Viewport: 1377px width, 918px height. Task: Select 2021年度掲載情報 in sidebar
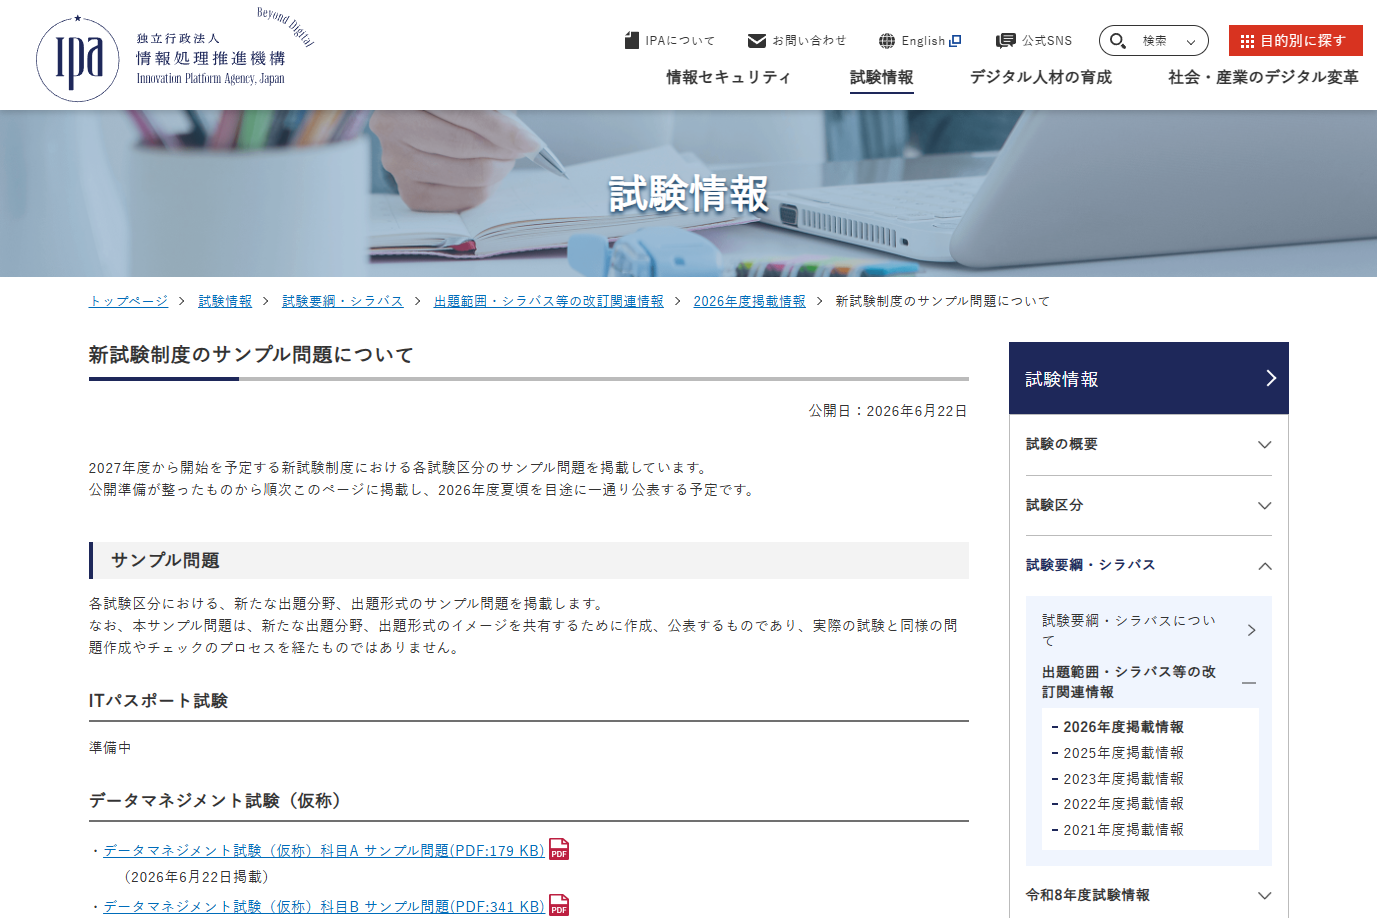click(1123, 829)
